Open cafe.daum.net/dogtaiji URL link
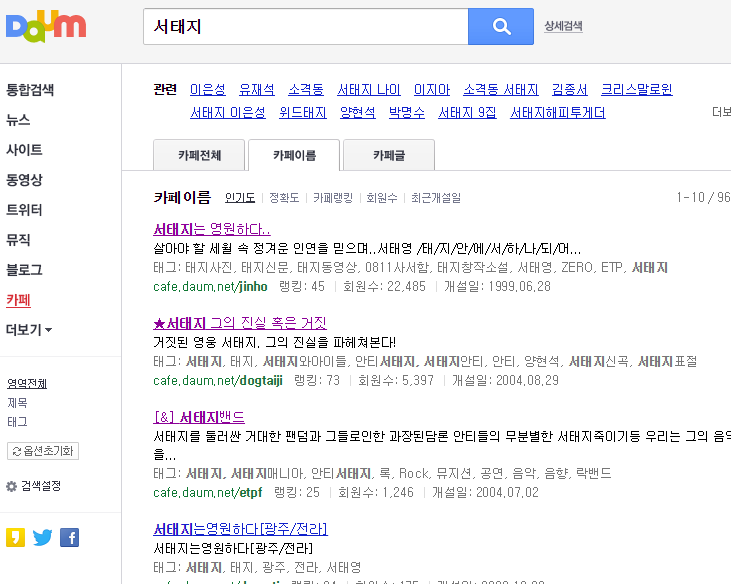 (218, 381)
